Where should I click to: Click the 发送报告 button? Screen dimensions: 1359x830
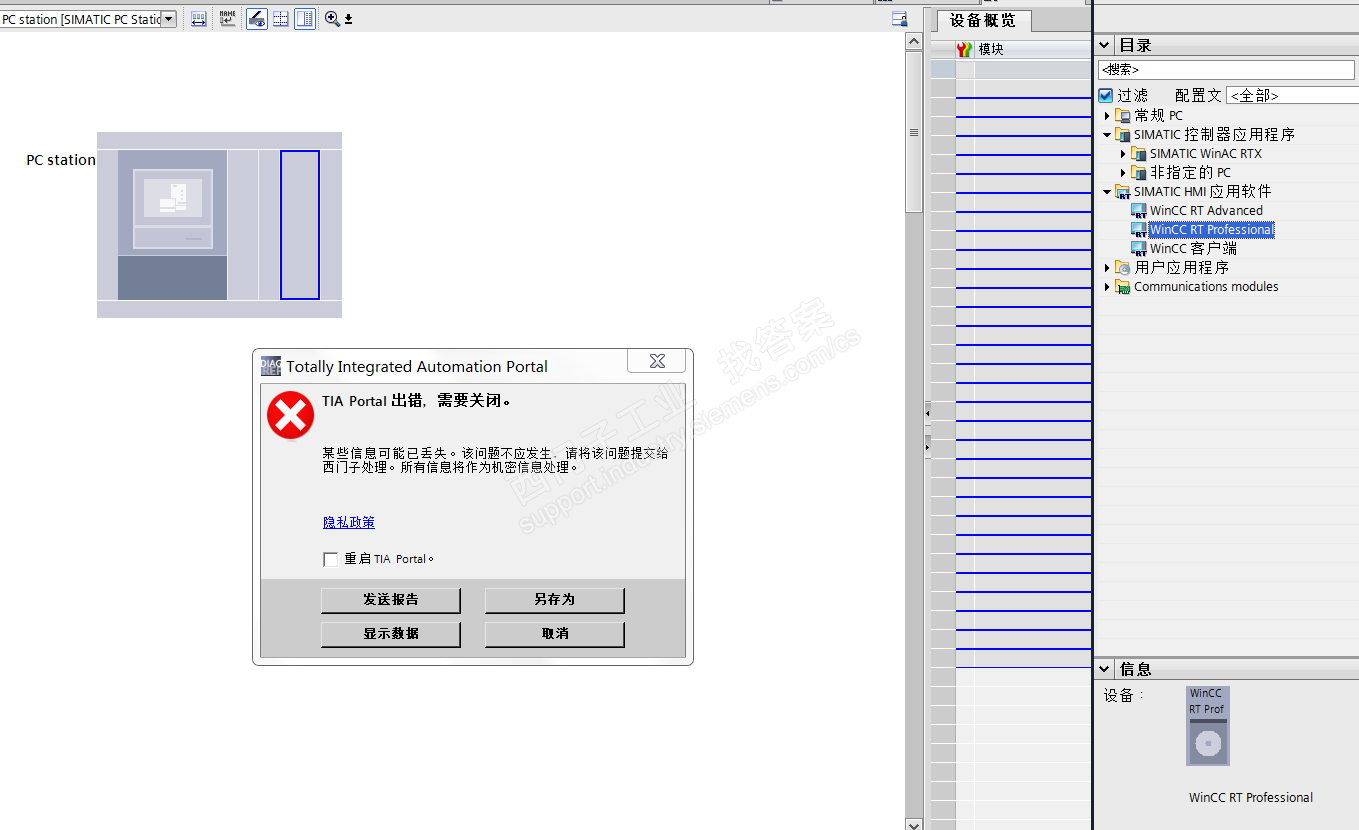pos(391,600)
